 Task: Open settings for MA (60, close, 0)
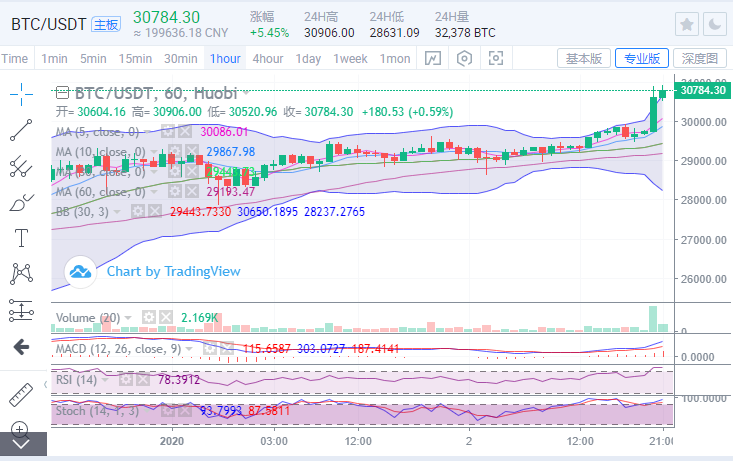[x=174, y=192]
